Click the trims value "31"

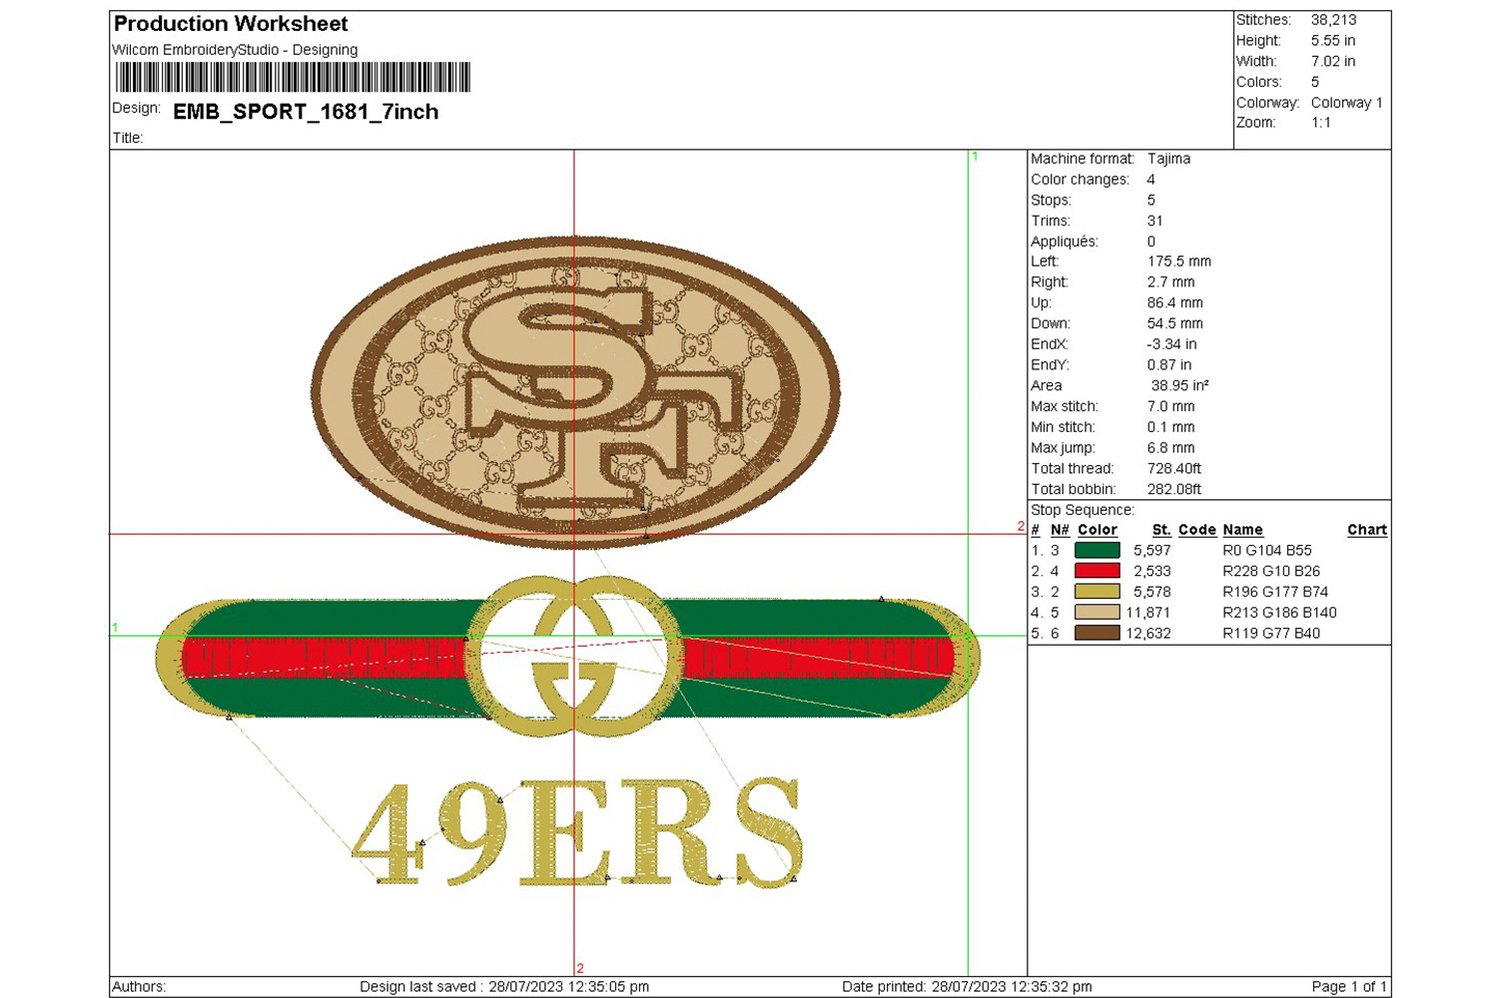pos(1155,221)
